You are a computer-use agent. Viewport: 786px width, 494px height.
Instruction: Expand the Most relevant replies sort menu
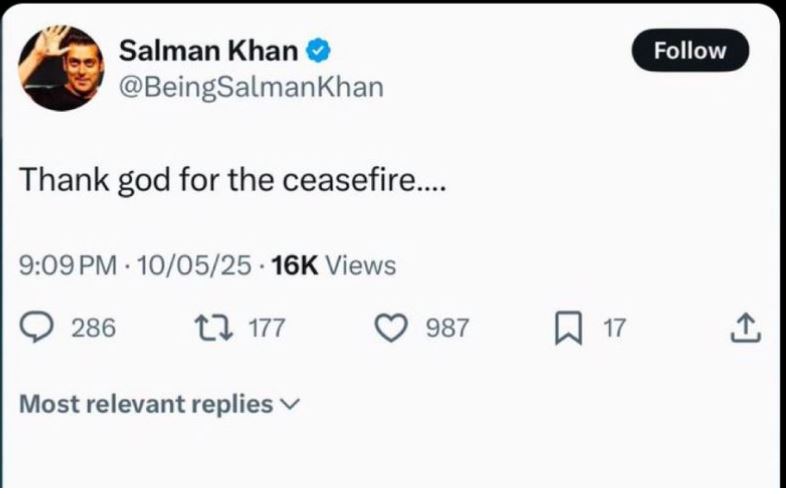pos(146,404)
